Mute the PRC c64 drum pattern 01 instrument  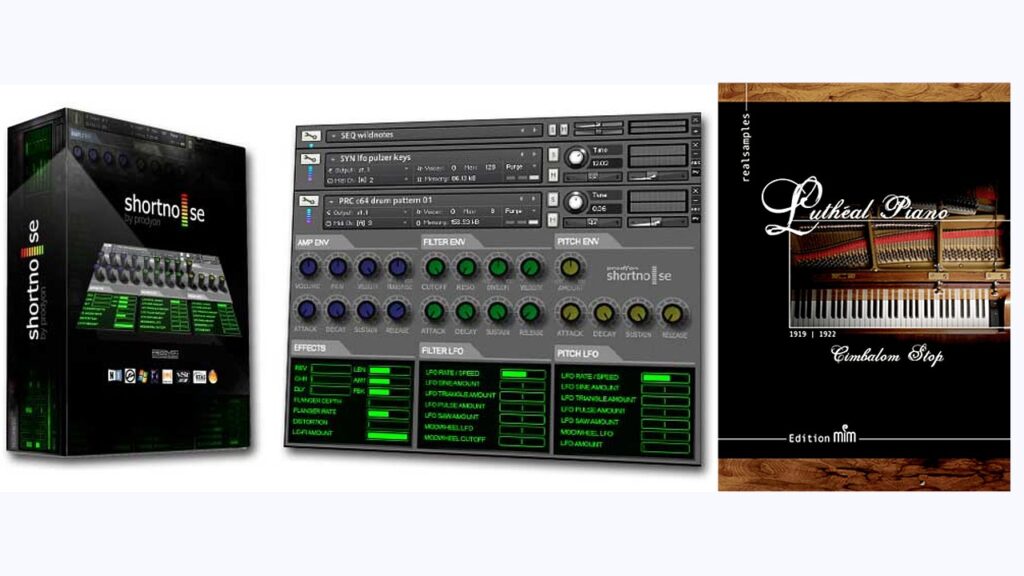coord(553,221)
